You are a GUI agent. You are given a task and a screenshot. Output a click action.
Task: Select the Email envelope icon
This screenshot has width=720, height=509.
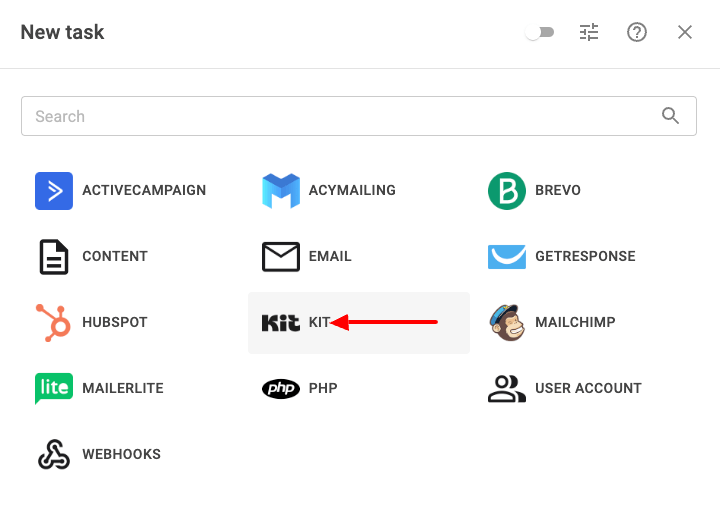[x=281, y=257]
